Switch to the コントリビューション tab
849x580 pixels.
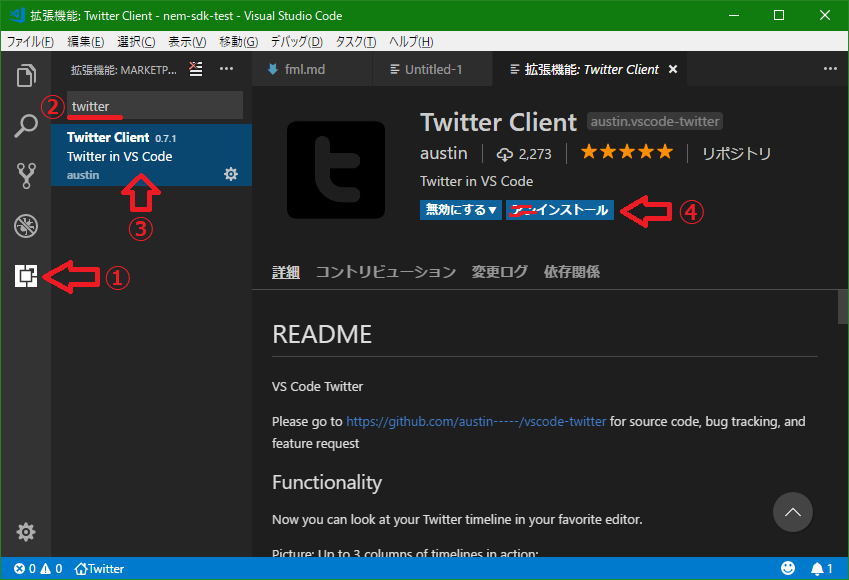(386, 272)
